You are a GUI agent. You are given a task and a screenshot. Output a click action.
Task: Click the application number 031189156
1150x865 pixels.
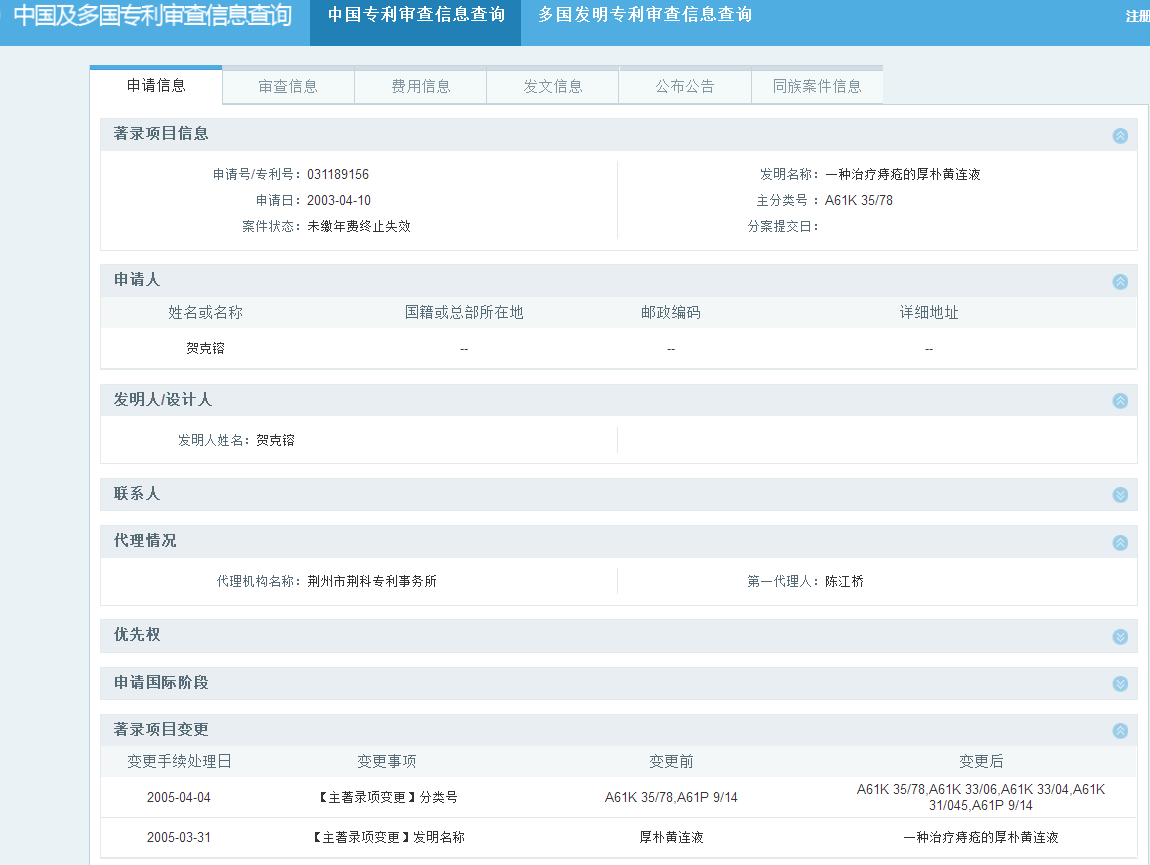point(338,174)
